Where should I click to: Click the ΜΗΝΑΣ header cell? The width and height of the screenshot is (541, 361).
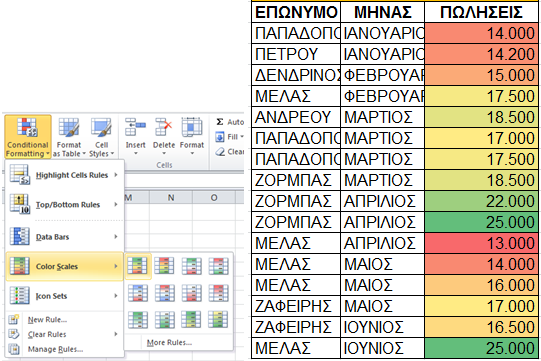(x=383, y=12)
